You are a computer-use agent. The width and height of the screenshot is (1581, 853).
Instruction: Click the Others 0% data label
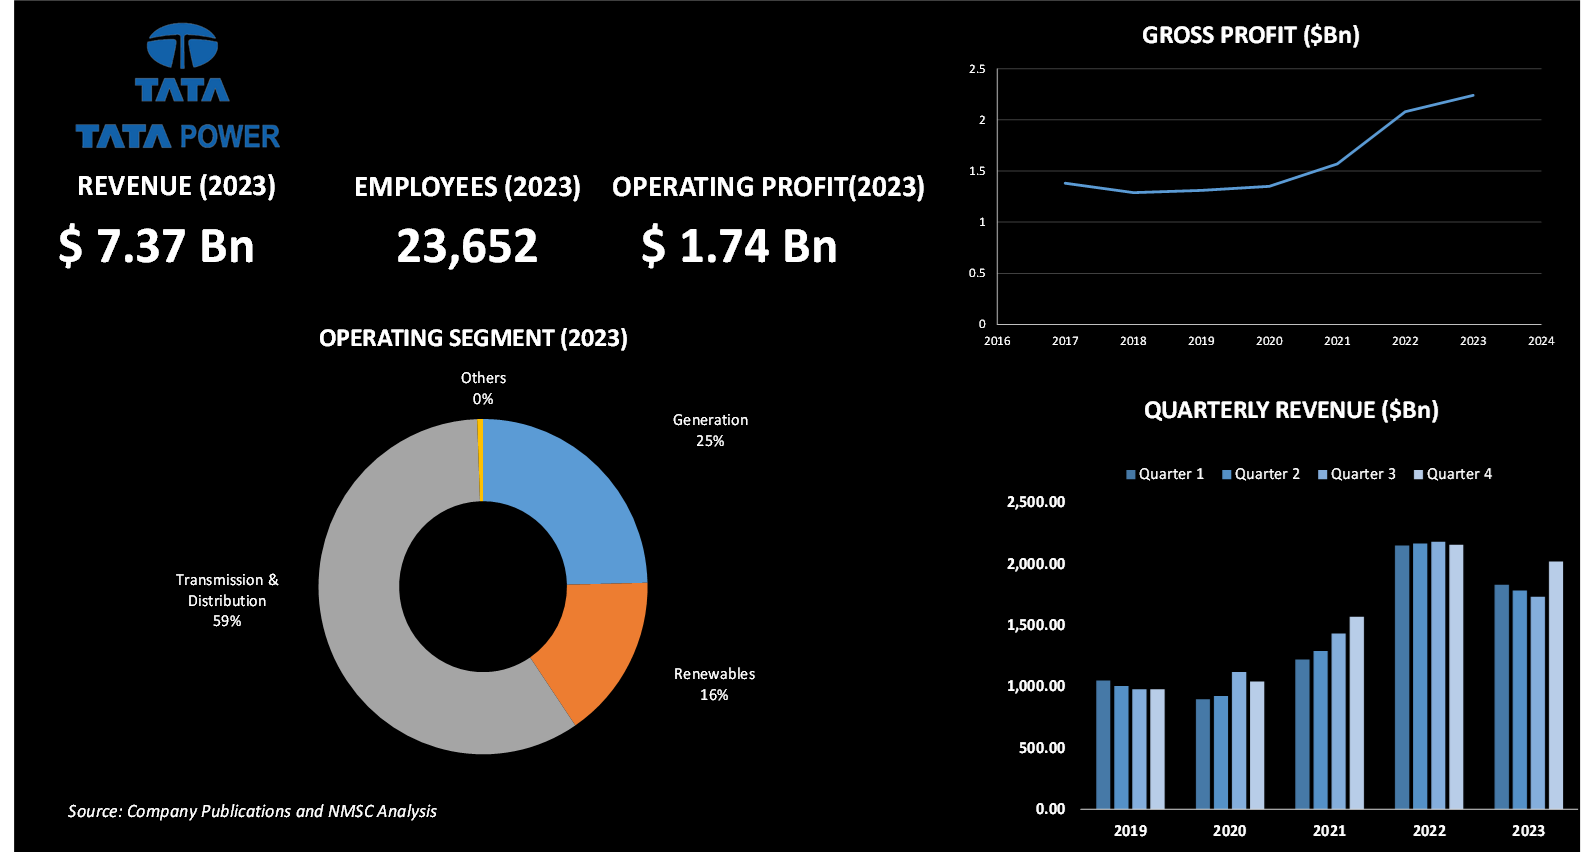[x=483, y=388]
